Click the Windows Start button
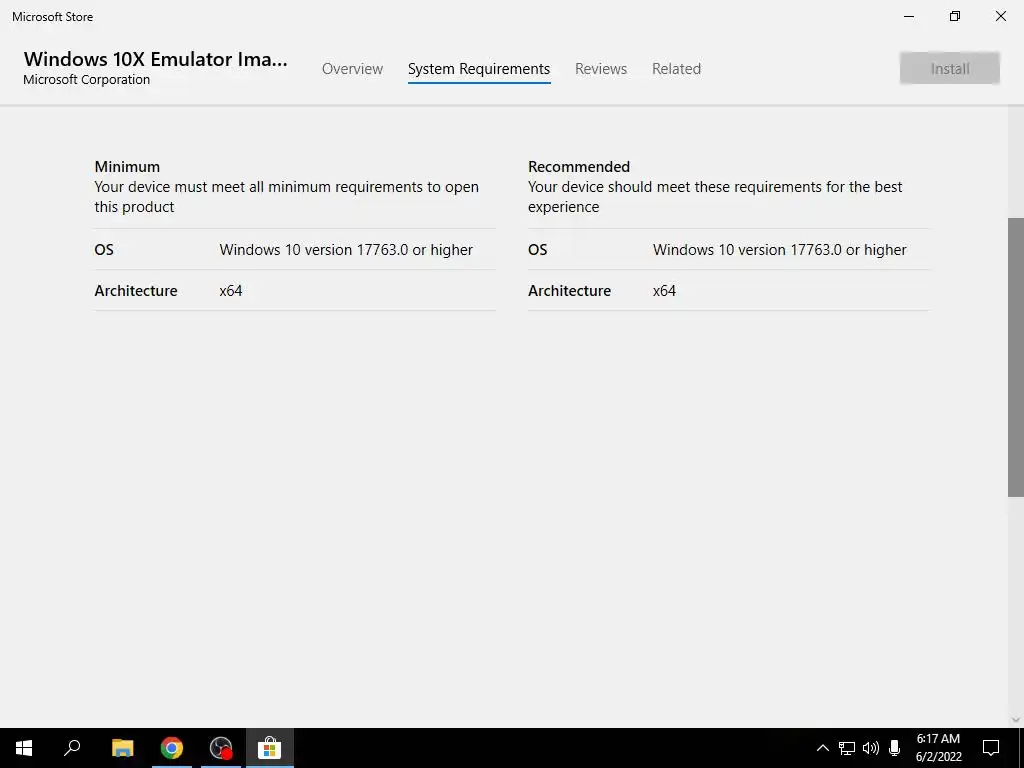The height and width of the screenshot is (768, 1024). point(24,748)
